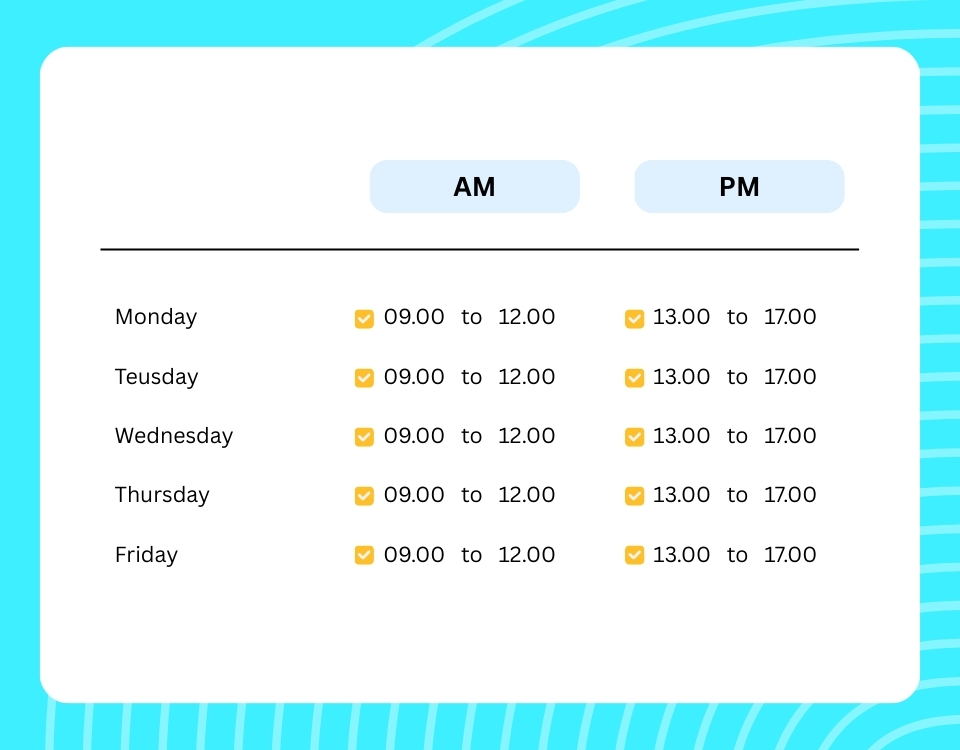Select the Thursday day label
Viewport: 960px width, 750px height.
pyautogui.click(x=162, y=495)
